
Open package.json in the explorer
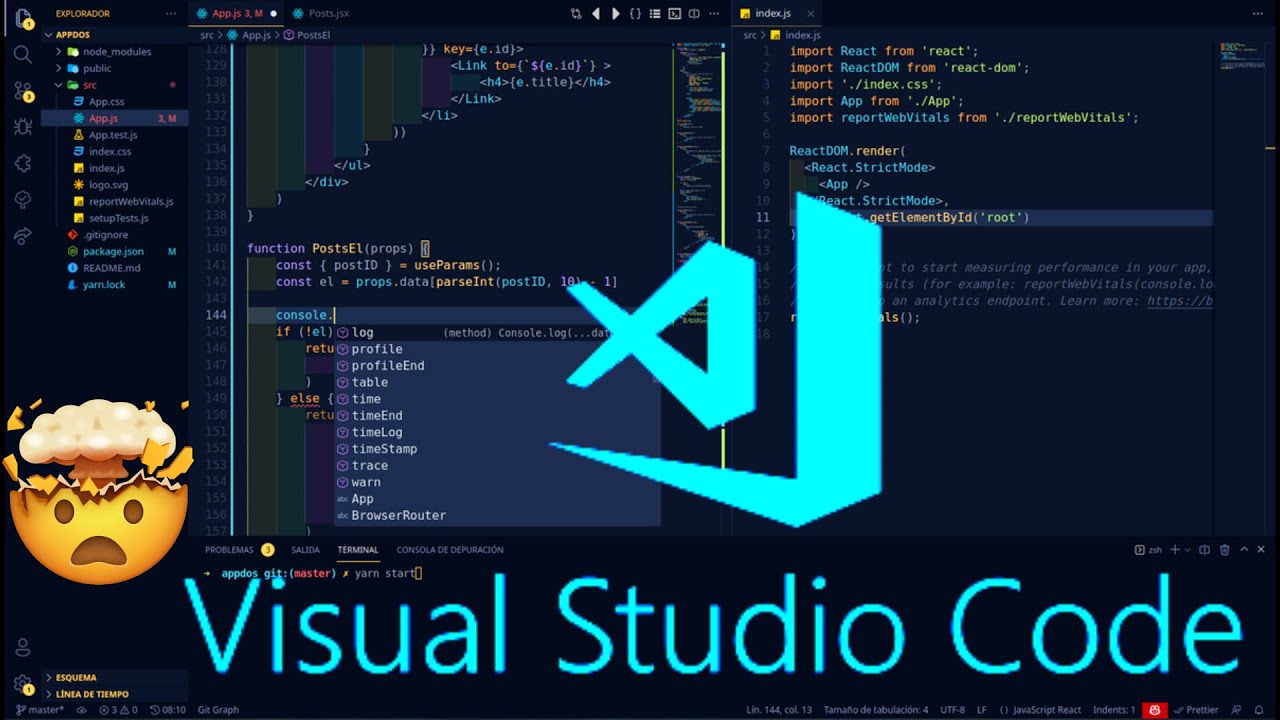click(x=113, y=252)
